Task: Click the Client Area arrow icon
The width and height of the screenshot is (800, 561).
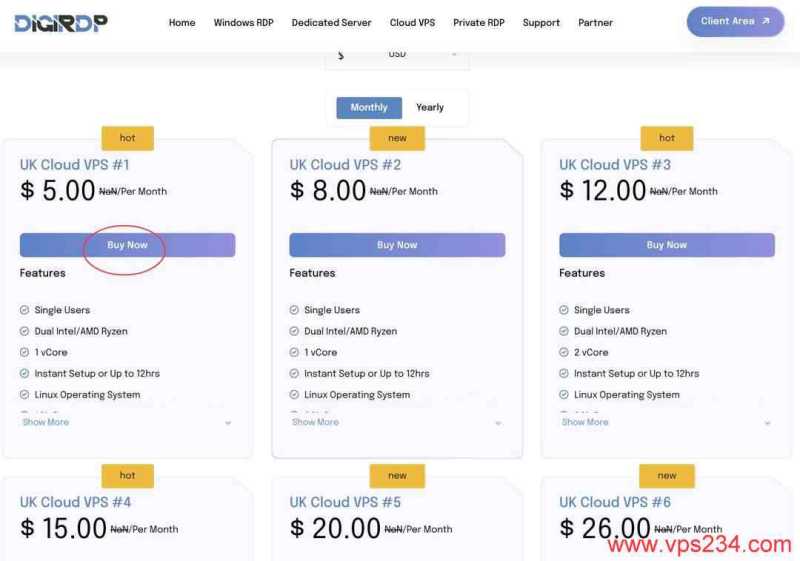Action: pyautogui.click(x=766, y=21)
